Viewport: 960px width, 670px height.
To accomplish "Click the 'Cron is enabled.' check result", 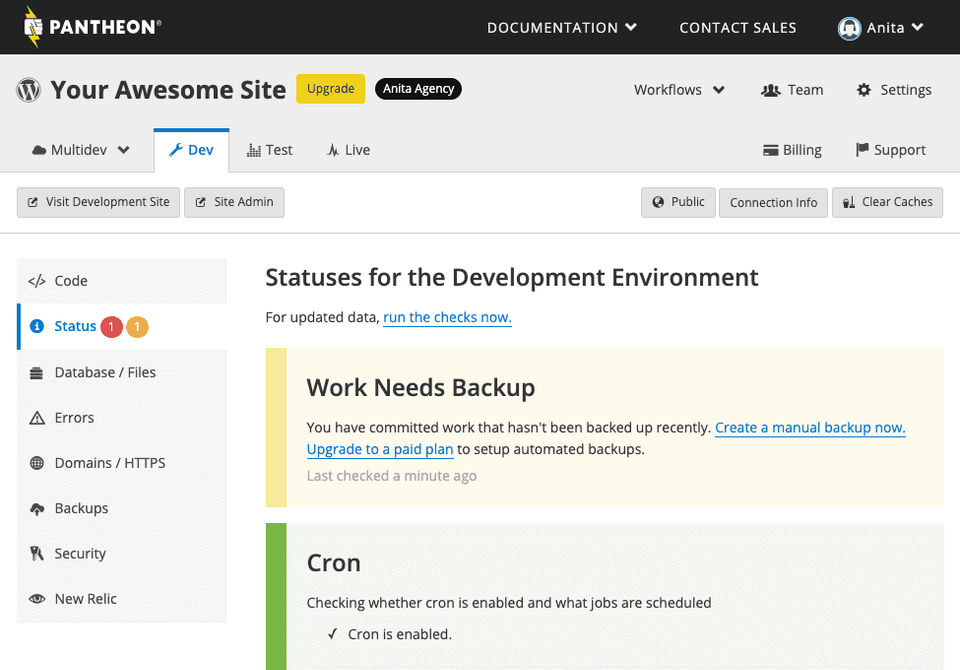I will 400,634.
